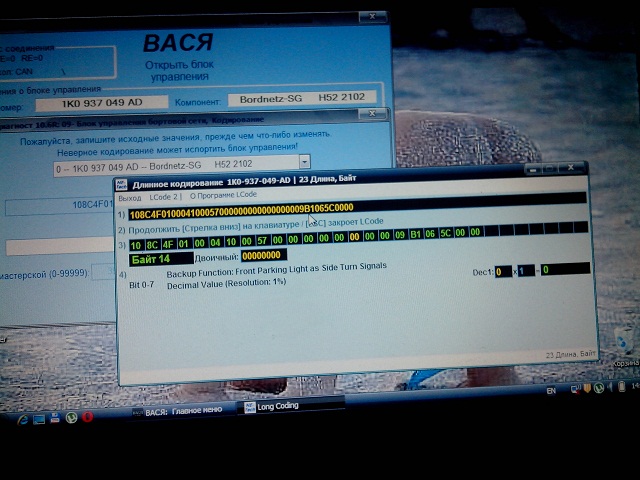Image resolution: width=640 pixels, height=480 pixels.
Task: Click Decimal Value (Resolution: 1%) text
Action: coord(227,284)
